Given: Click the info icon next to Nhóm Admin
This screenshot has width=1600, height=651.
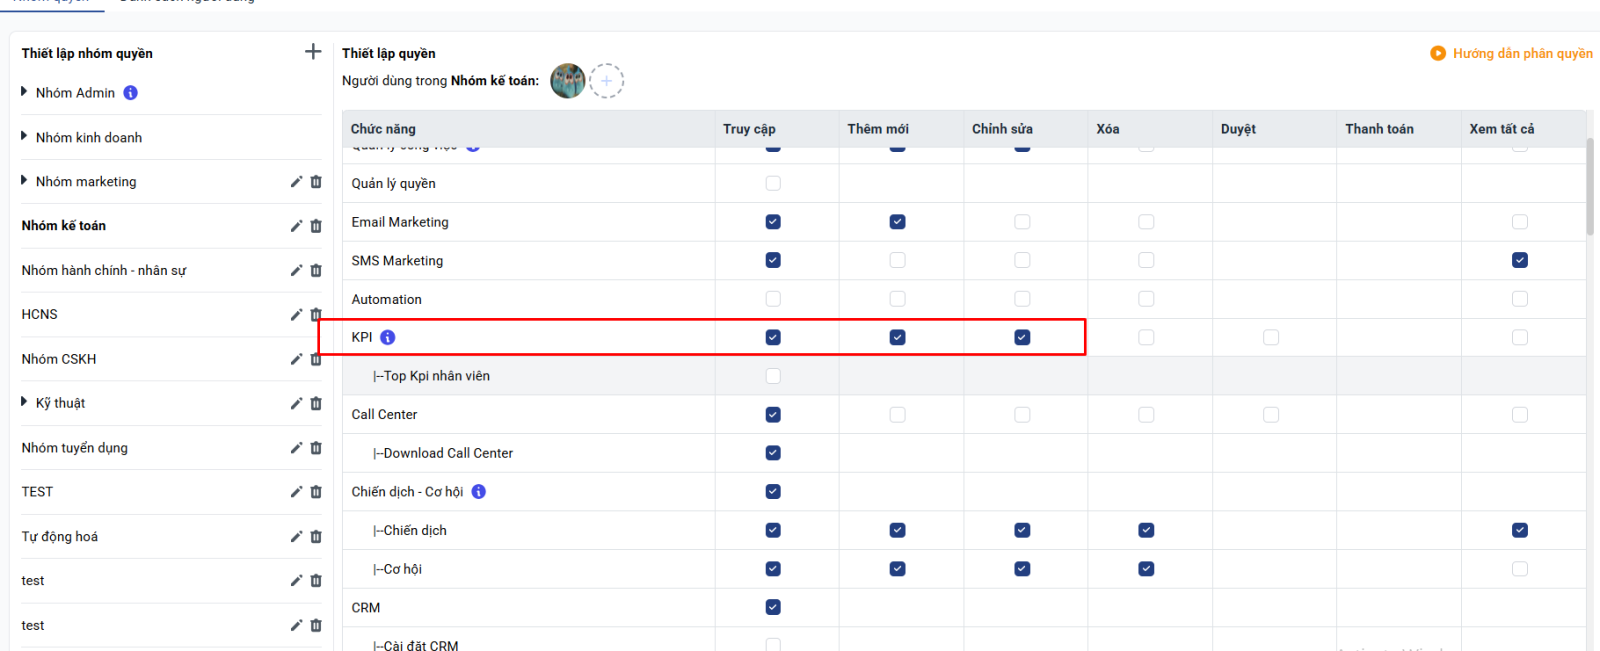Looking at the screenshot, I should [131, 93].
